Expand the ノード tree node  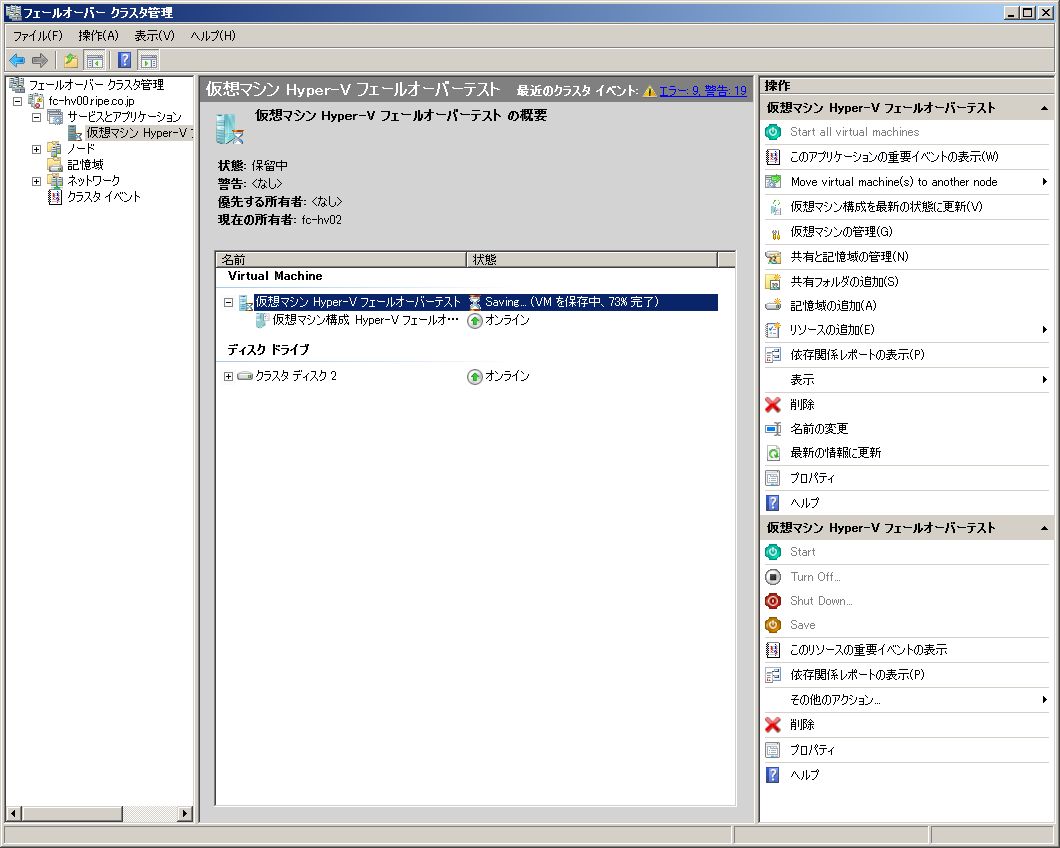[37, 149]
